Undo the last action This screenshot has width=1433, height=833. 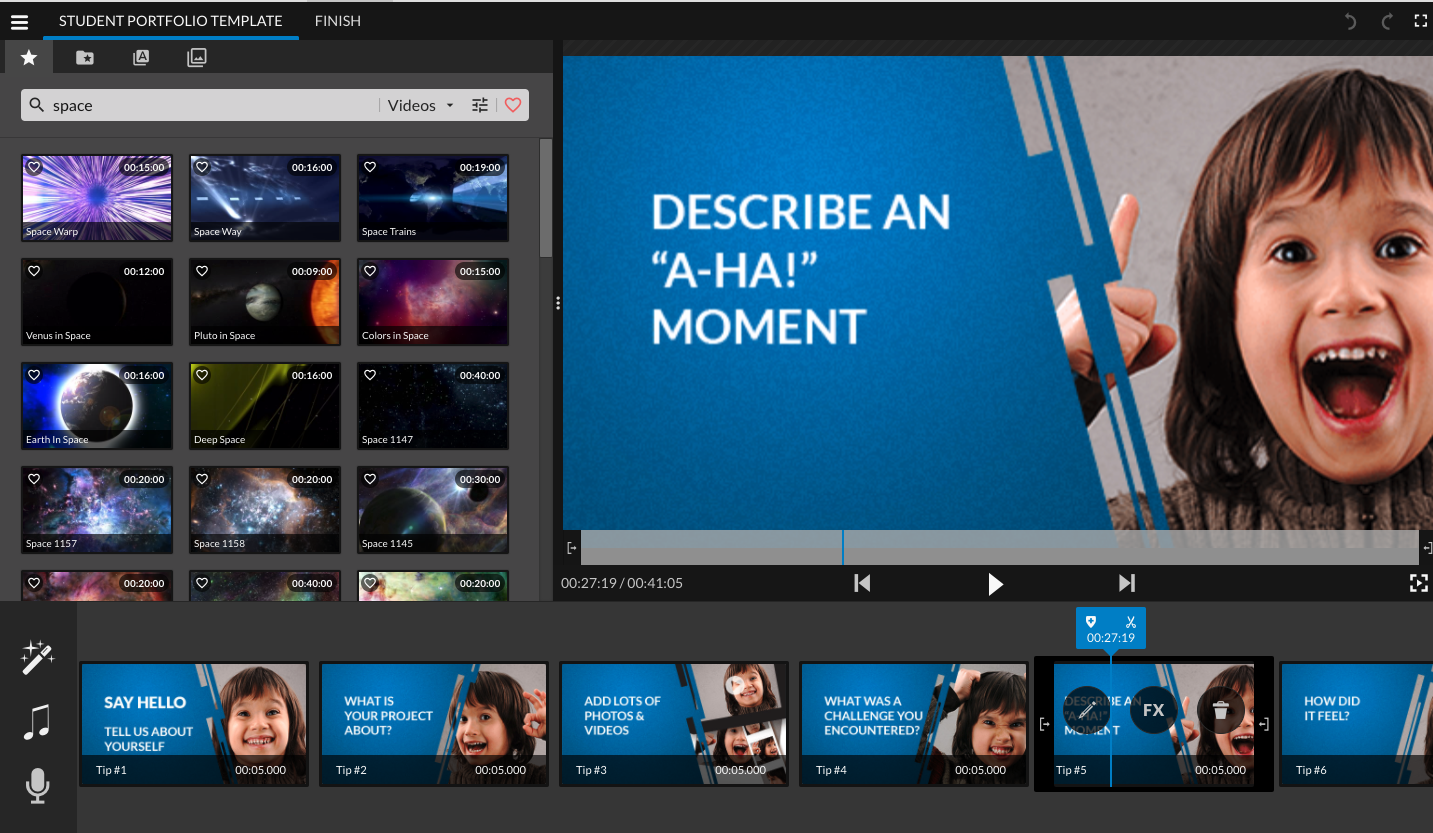(1351, 21)
